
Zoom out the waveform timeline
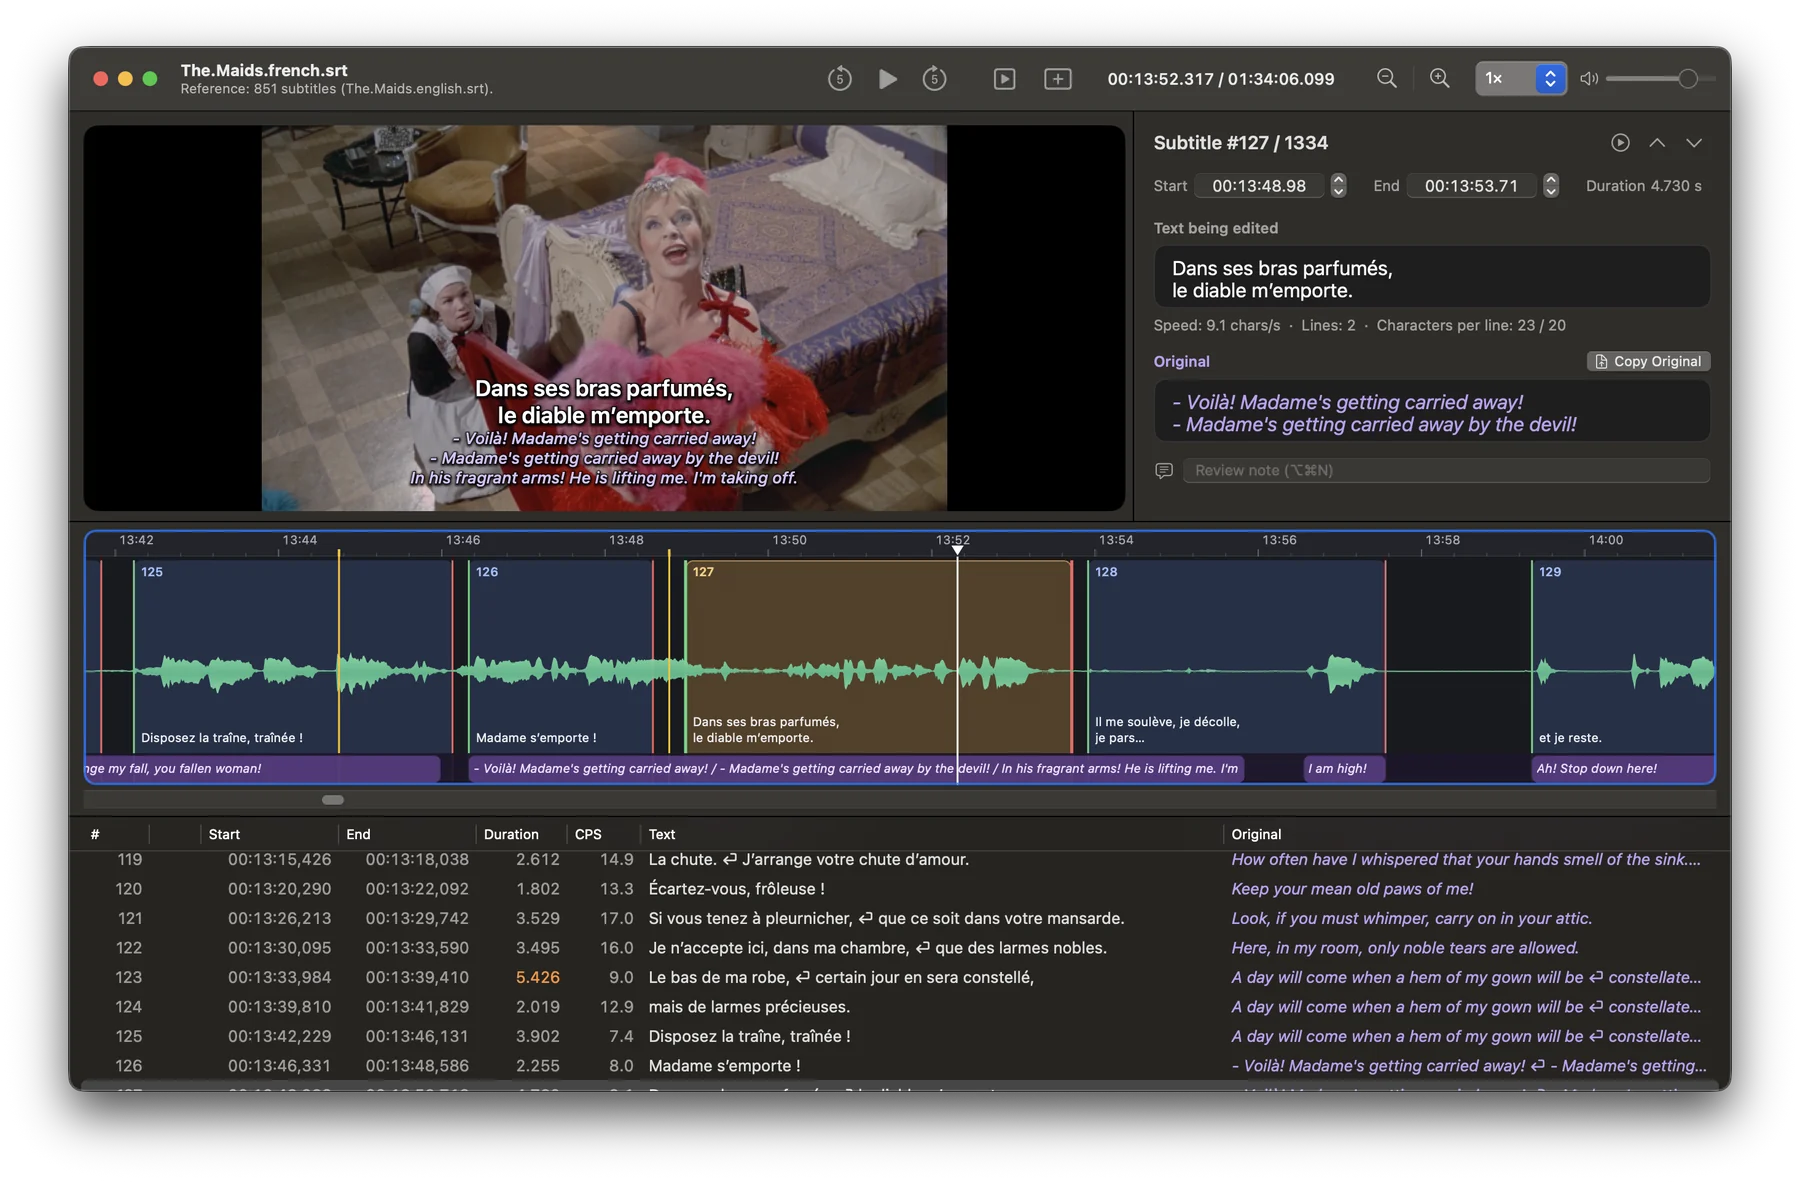(1386, 78)
